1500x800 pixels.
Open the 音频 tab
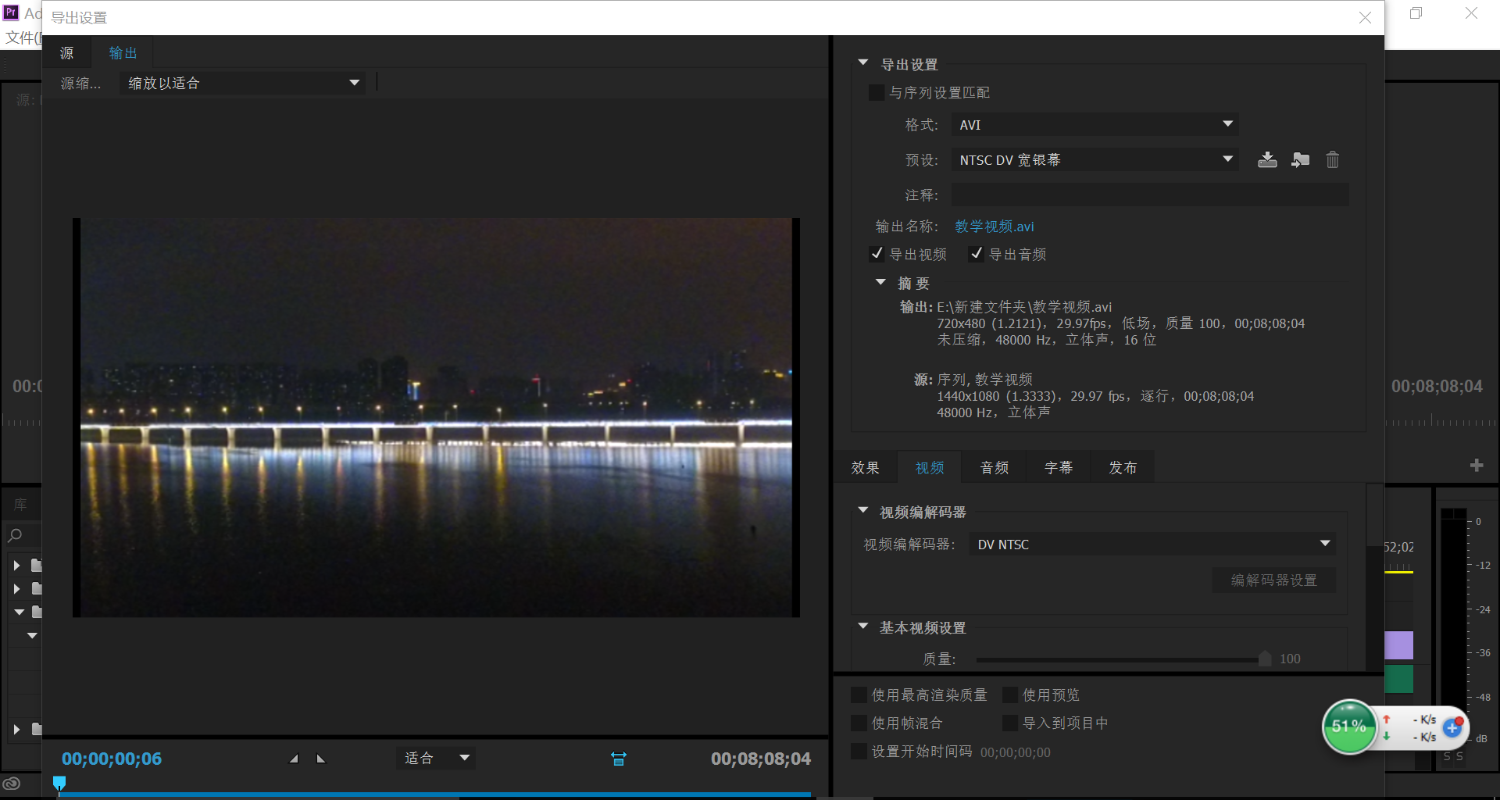tap(994, 467)
